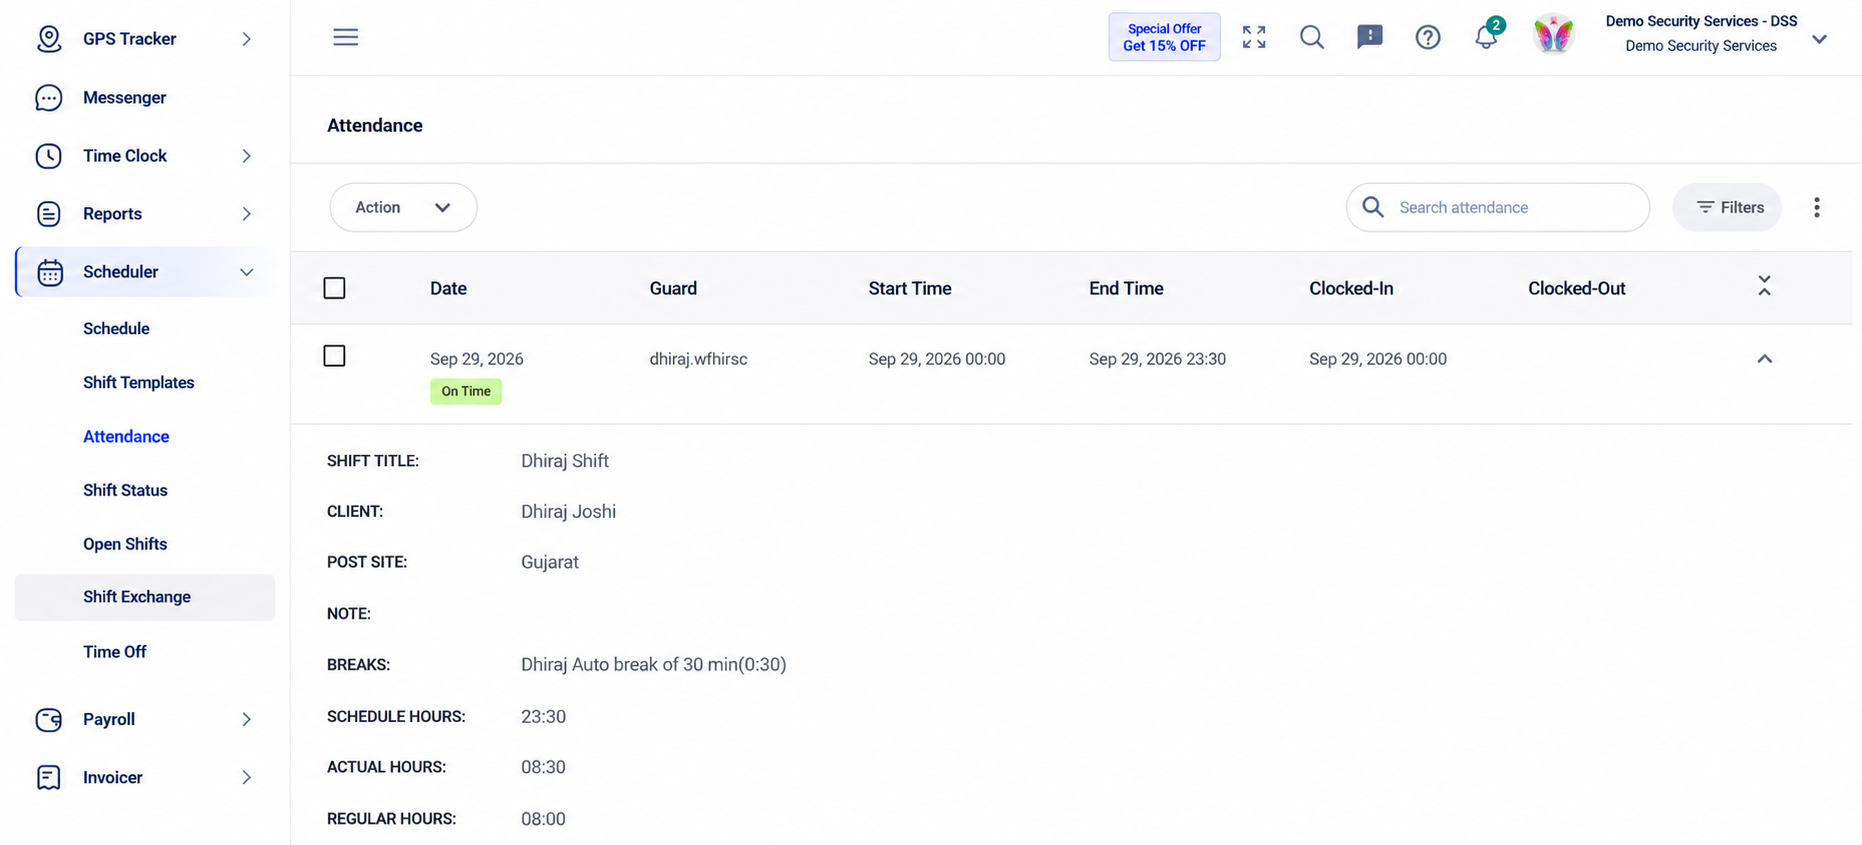Click the Special Offer 15% OFF button
Viewport: 1862px width, 845px height.
pos(1164,37)
